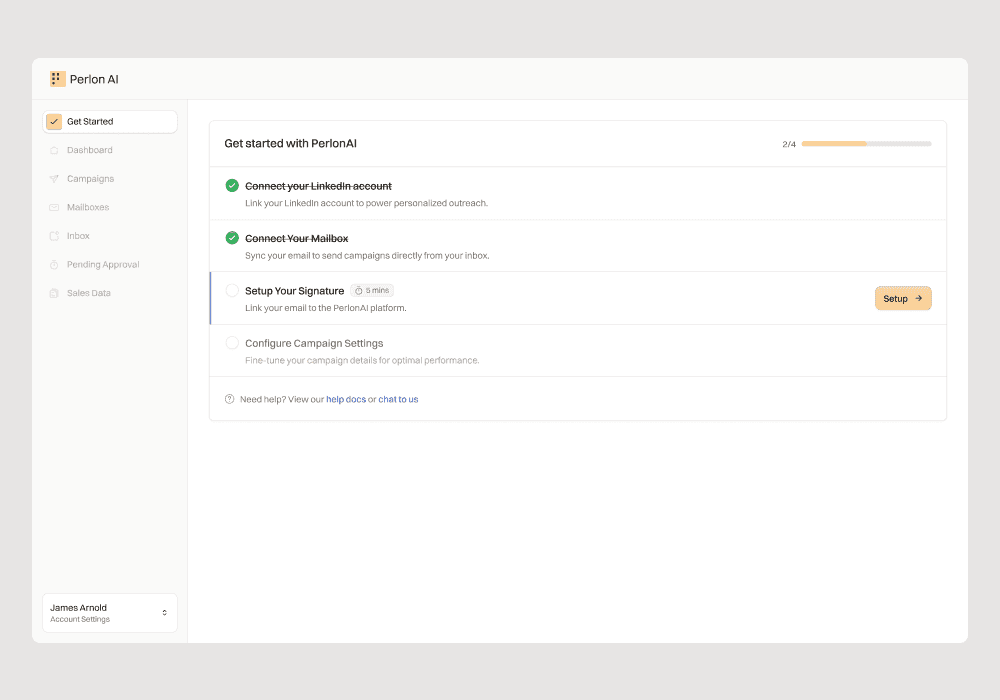Click the help question-mark icon
This screenshot has width=1000, height=700.
229,399
